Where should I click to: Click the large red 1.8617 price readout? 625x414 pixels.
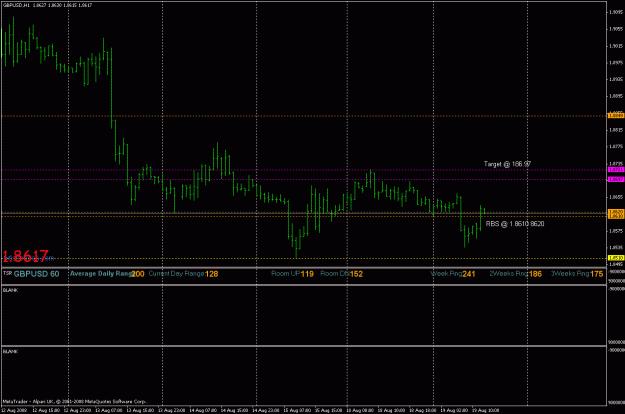tap(26, 256)
